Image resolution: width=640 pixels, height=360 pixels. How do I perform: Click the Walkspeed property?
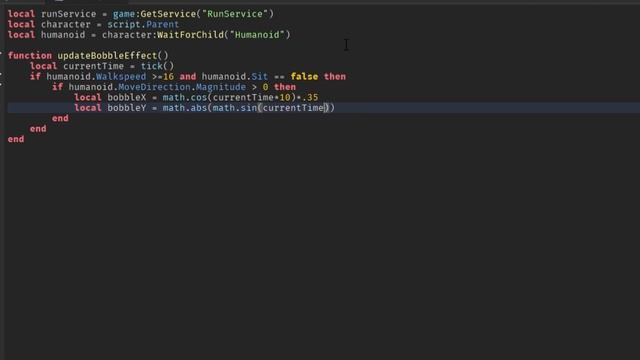121,77
